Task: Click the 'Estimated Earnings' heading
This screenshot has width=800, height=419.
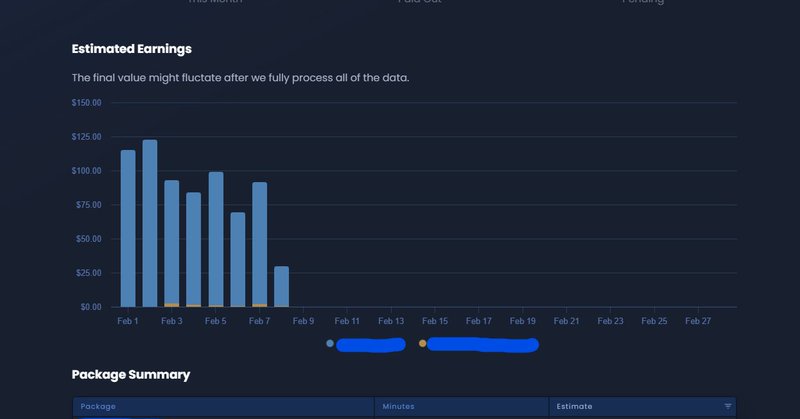Action: coord(132,49)
